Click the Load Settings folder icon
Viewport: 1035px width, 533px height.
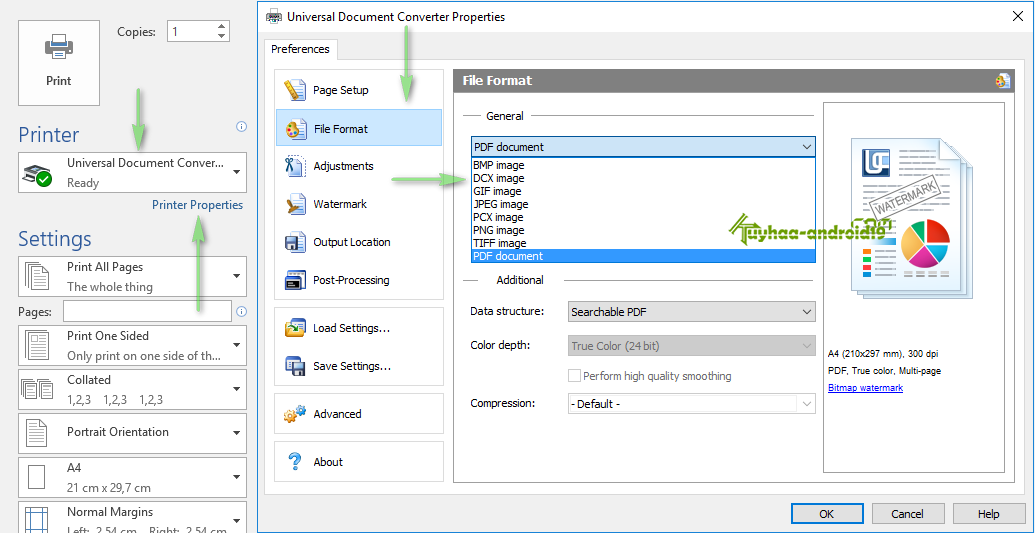pyautogui.click(x=295, y=328)
